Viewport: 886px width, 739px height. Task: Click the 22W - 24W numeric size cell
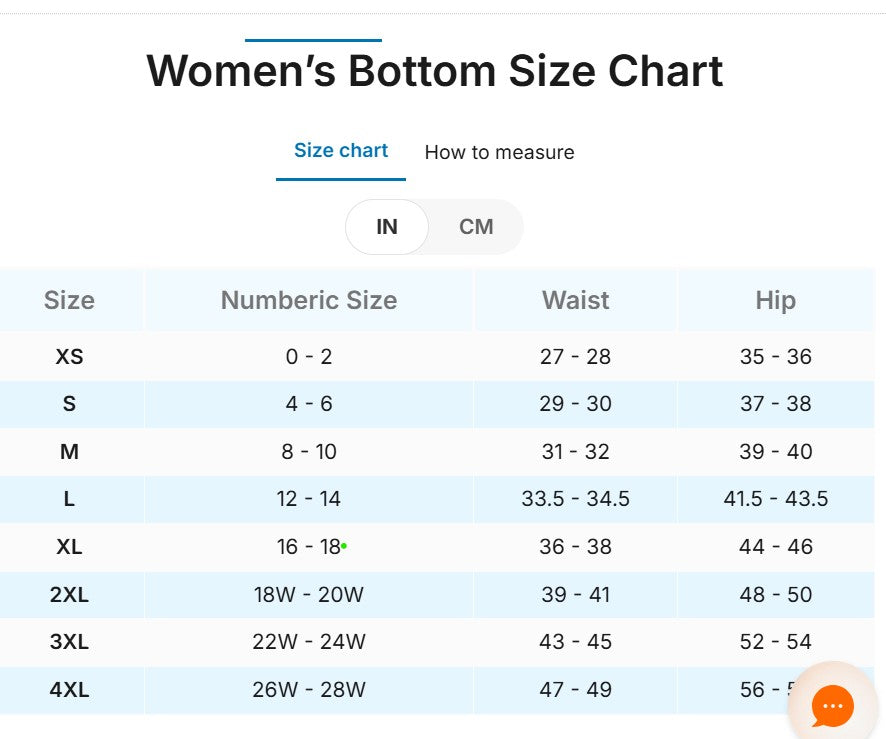tap(308, 642)
